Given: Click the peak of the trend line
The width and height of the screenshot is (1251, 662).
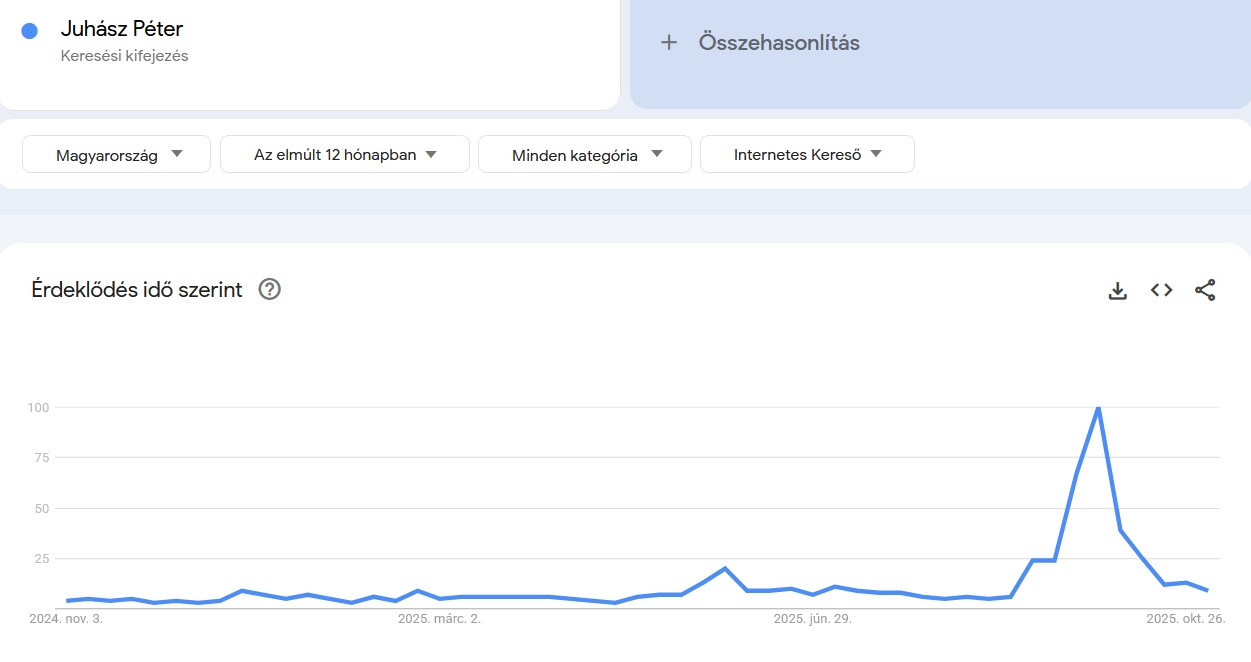Looking at the screenshot, I should point(1097,407).
